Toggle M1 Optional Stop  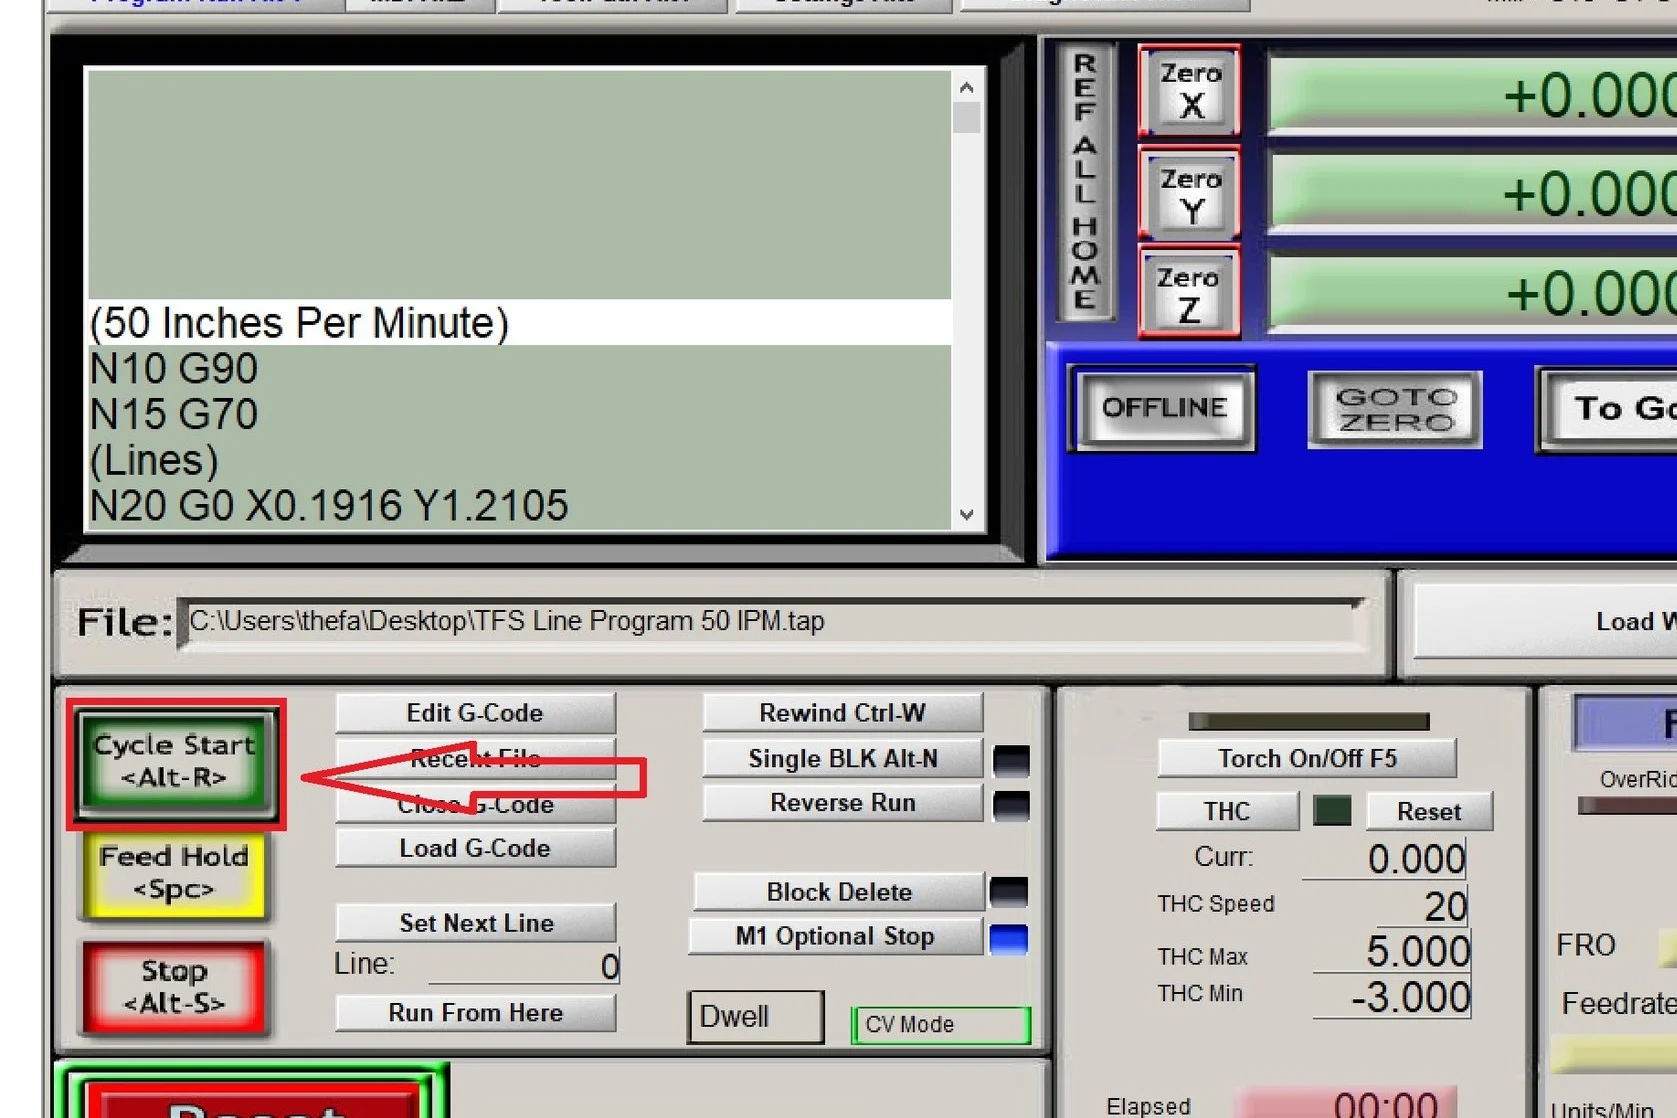click(835, 936)
